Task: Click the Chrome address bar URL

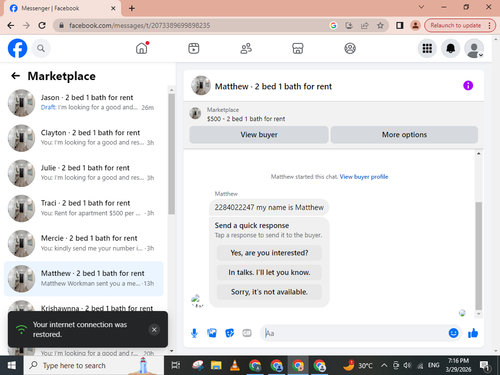Action: (x=139, y=25)
